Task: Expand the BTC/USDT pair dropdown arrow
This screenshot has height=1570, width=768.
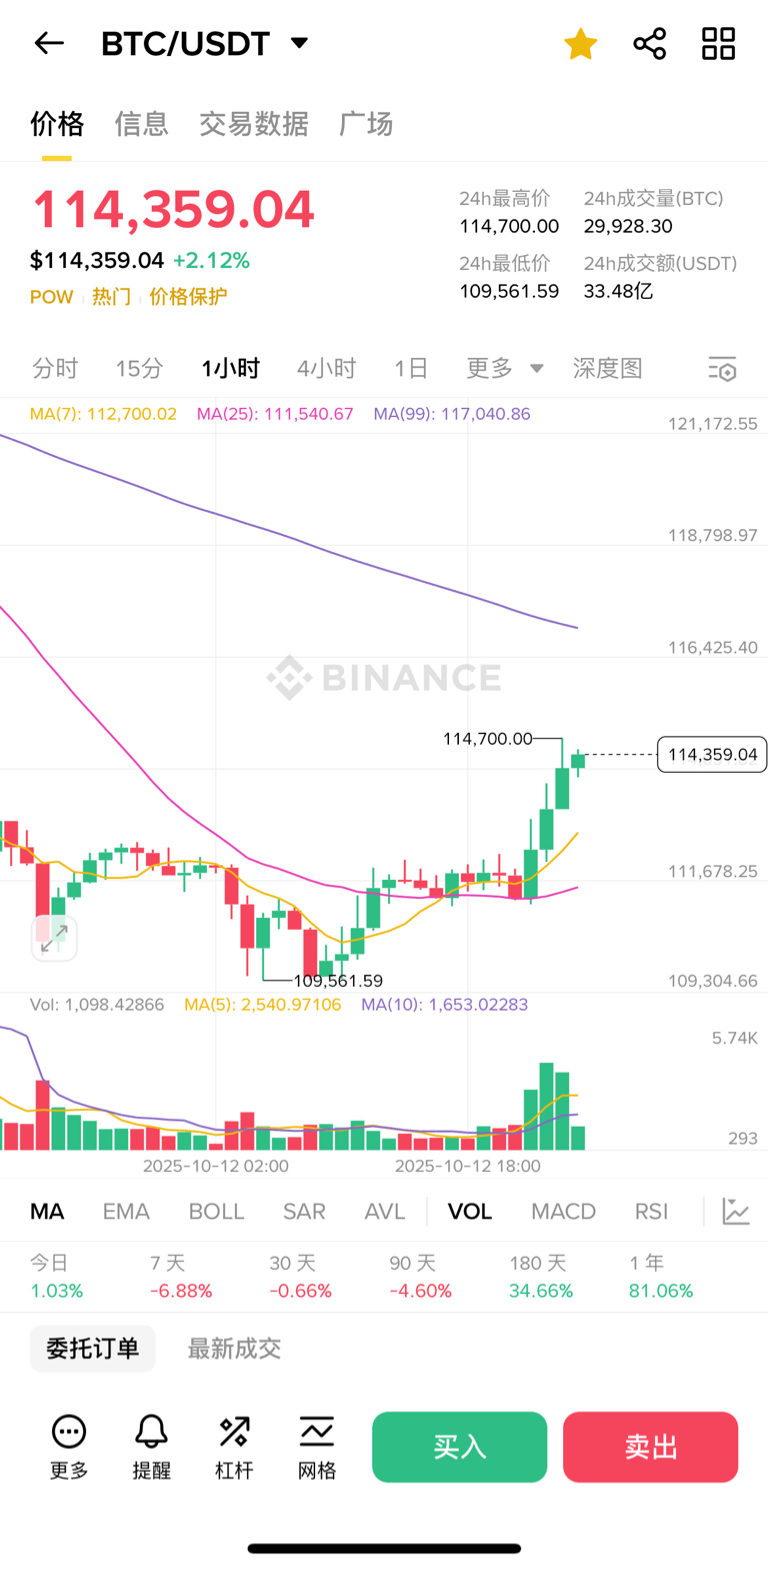Action: click(x=299, y=43)
